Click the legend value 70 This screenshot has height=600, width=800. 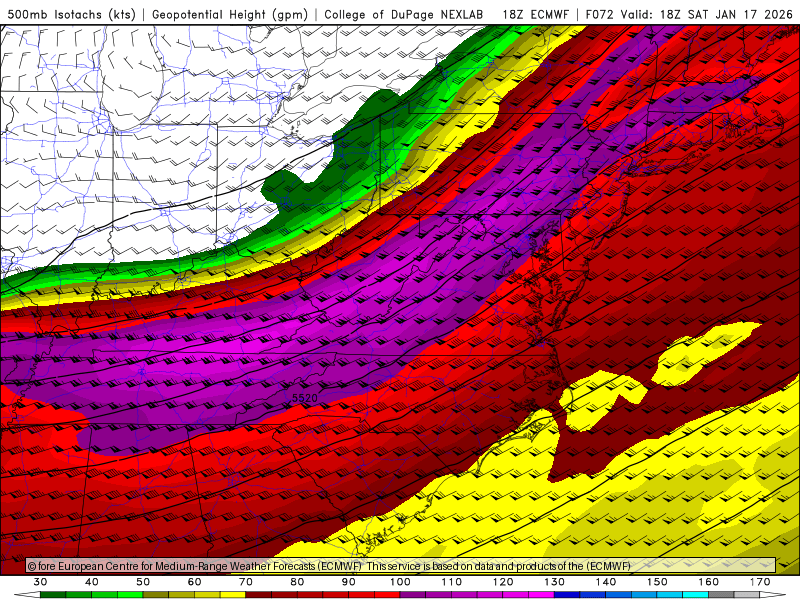pos(246,582)
